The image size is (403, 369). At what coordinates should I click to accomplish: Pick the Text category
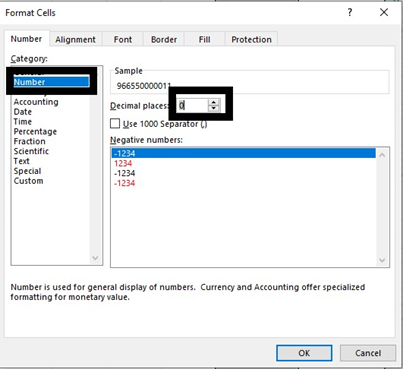(x=22, y=161)
